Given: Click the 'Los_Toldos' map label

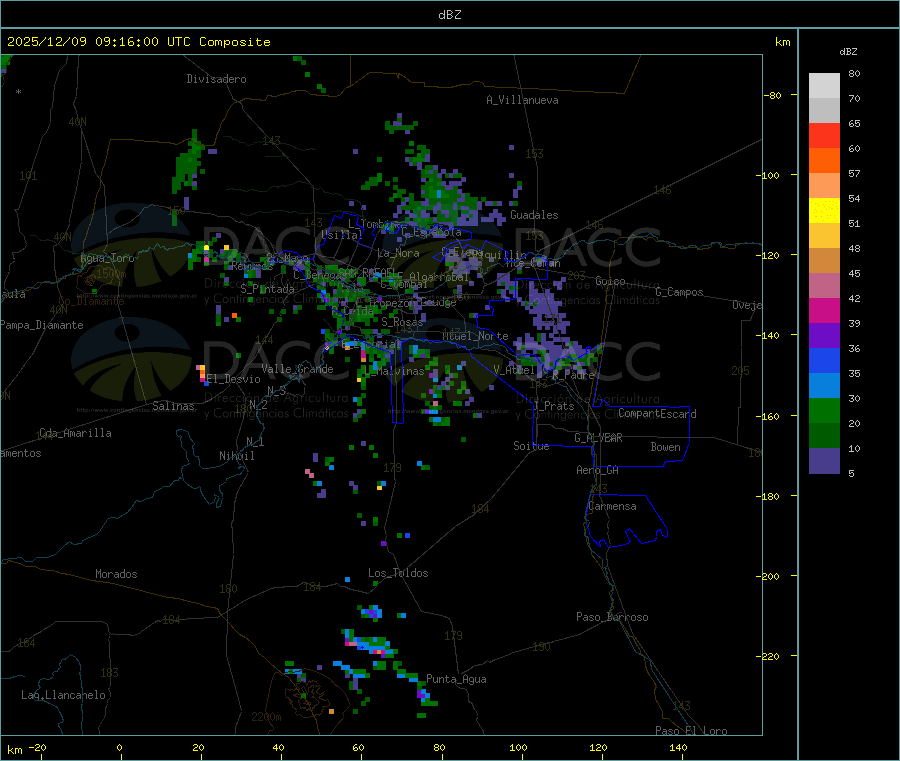Looking at the screenshot, I should (x=398, y=573).
